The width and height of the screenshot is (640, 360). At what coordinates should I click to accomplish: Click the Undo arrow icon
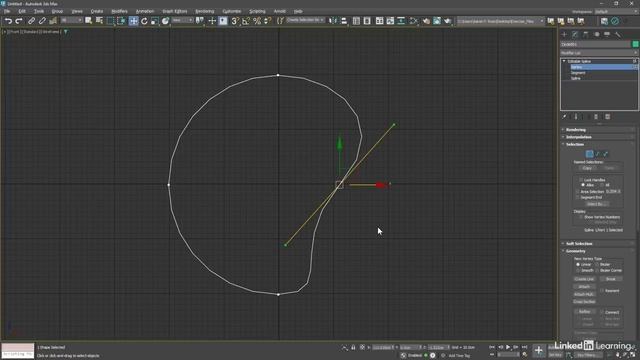(8, 21)
